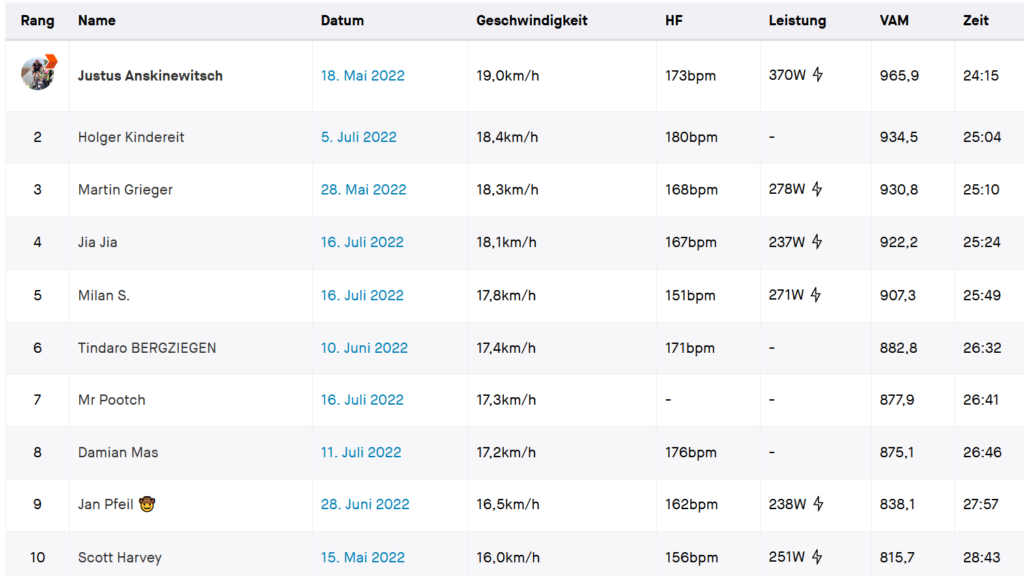The image size is (1024, 576).
Task: Open Tindaro's 10. Juni 2022 activity
Action: coord(364,348)
